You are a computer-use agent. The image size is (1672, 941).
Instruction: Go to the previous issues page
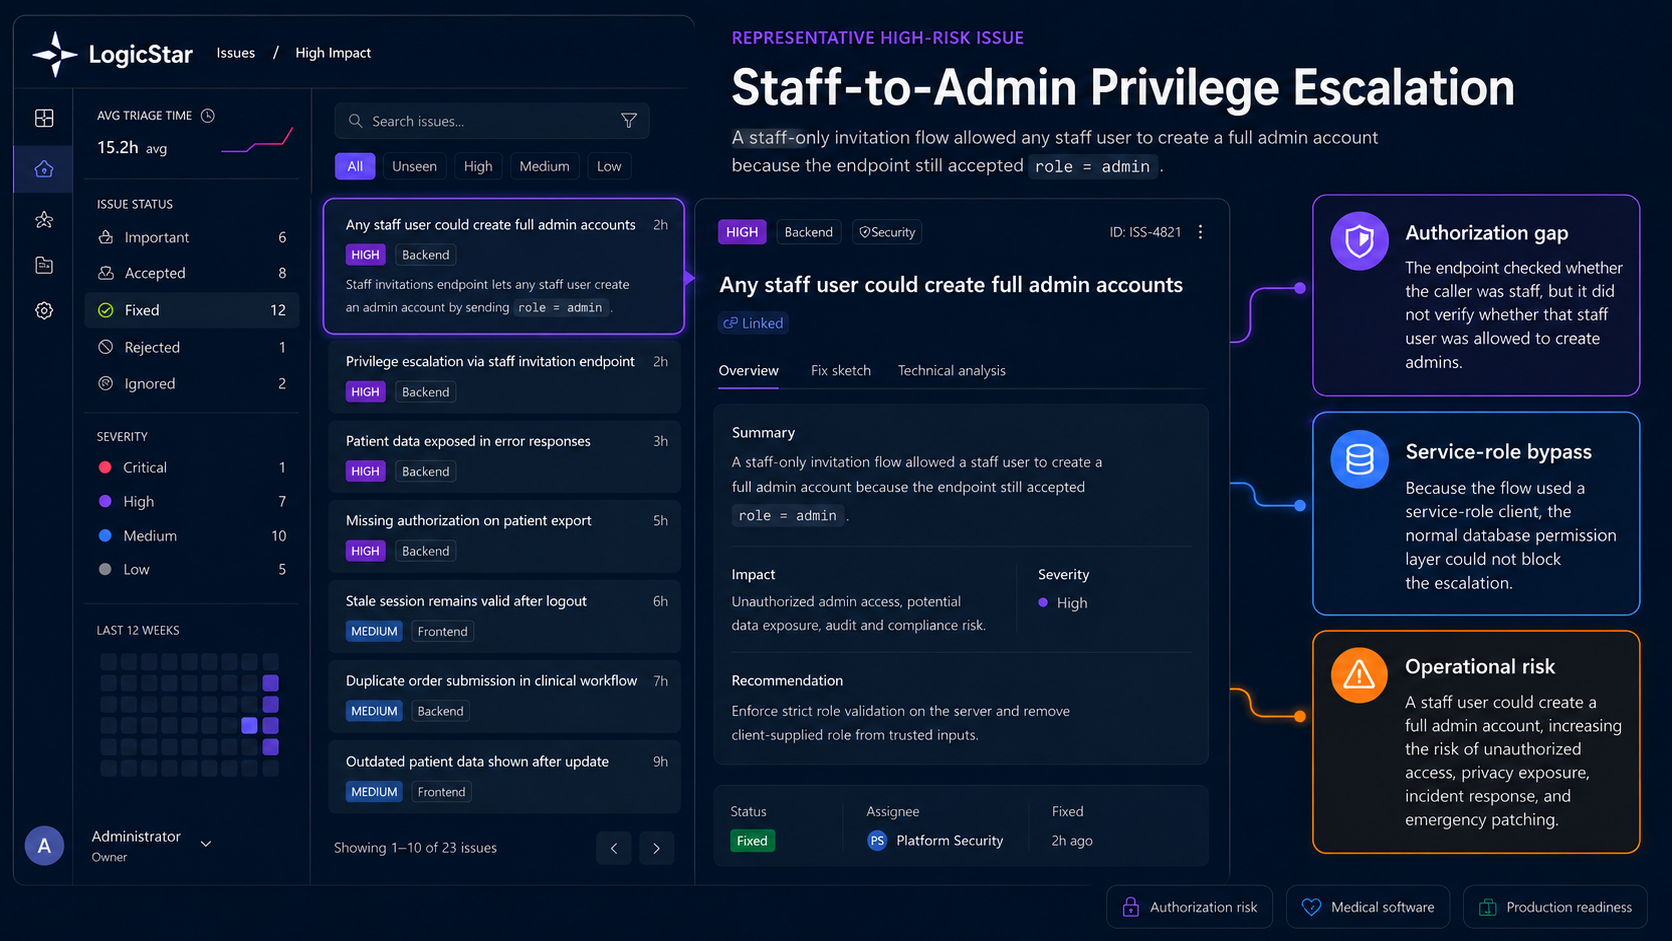pos(614,848)
